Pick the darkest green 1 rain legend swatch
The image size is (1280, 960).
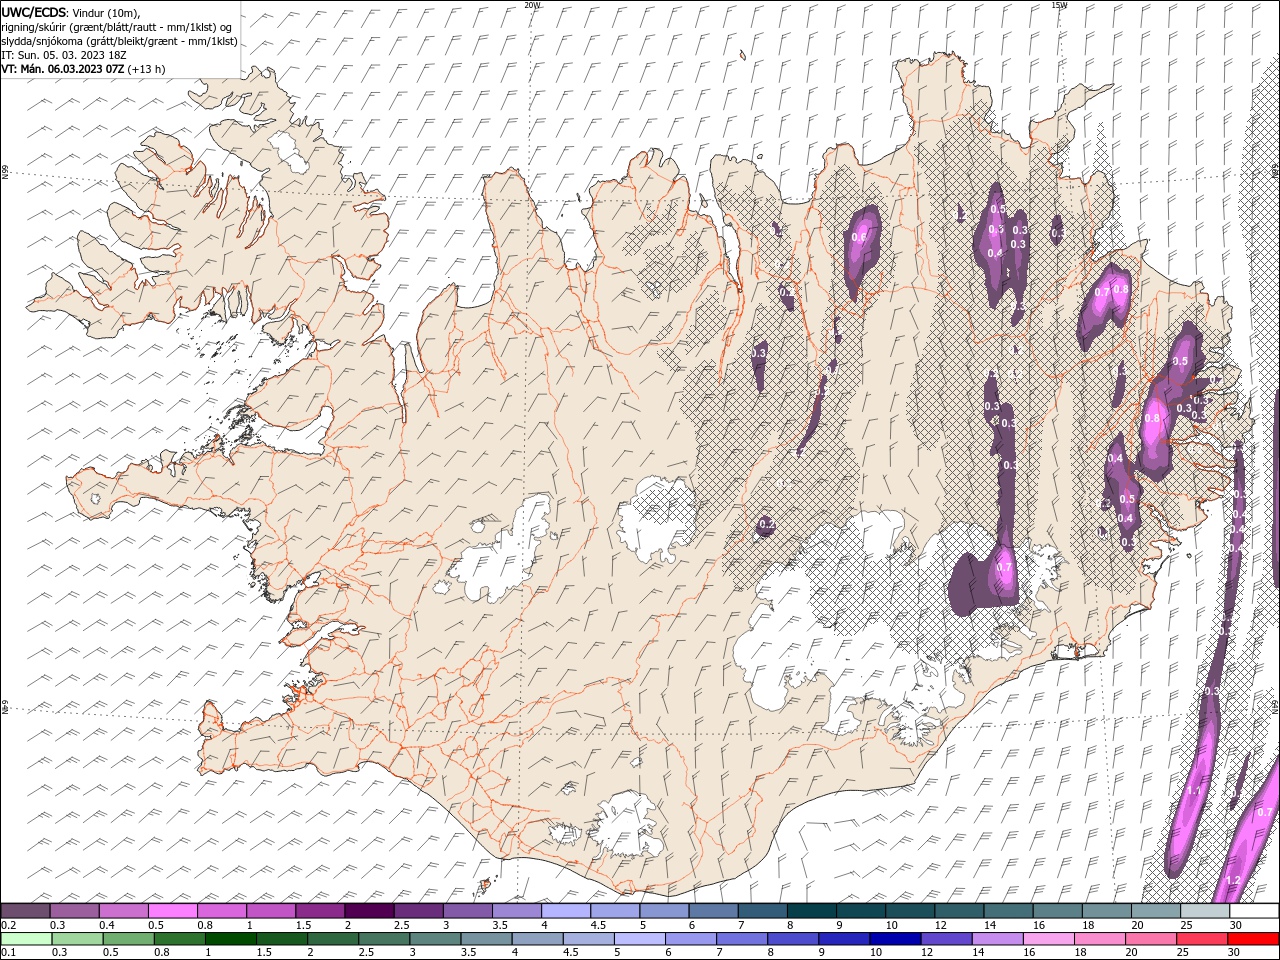[x=230, y=939]
